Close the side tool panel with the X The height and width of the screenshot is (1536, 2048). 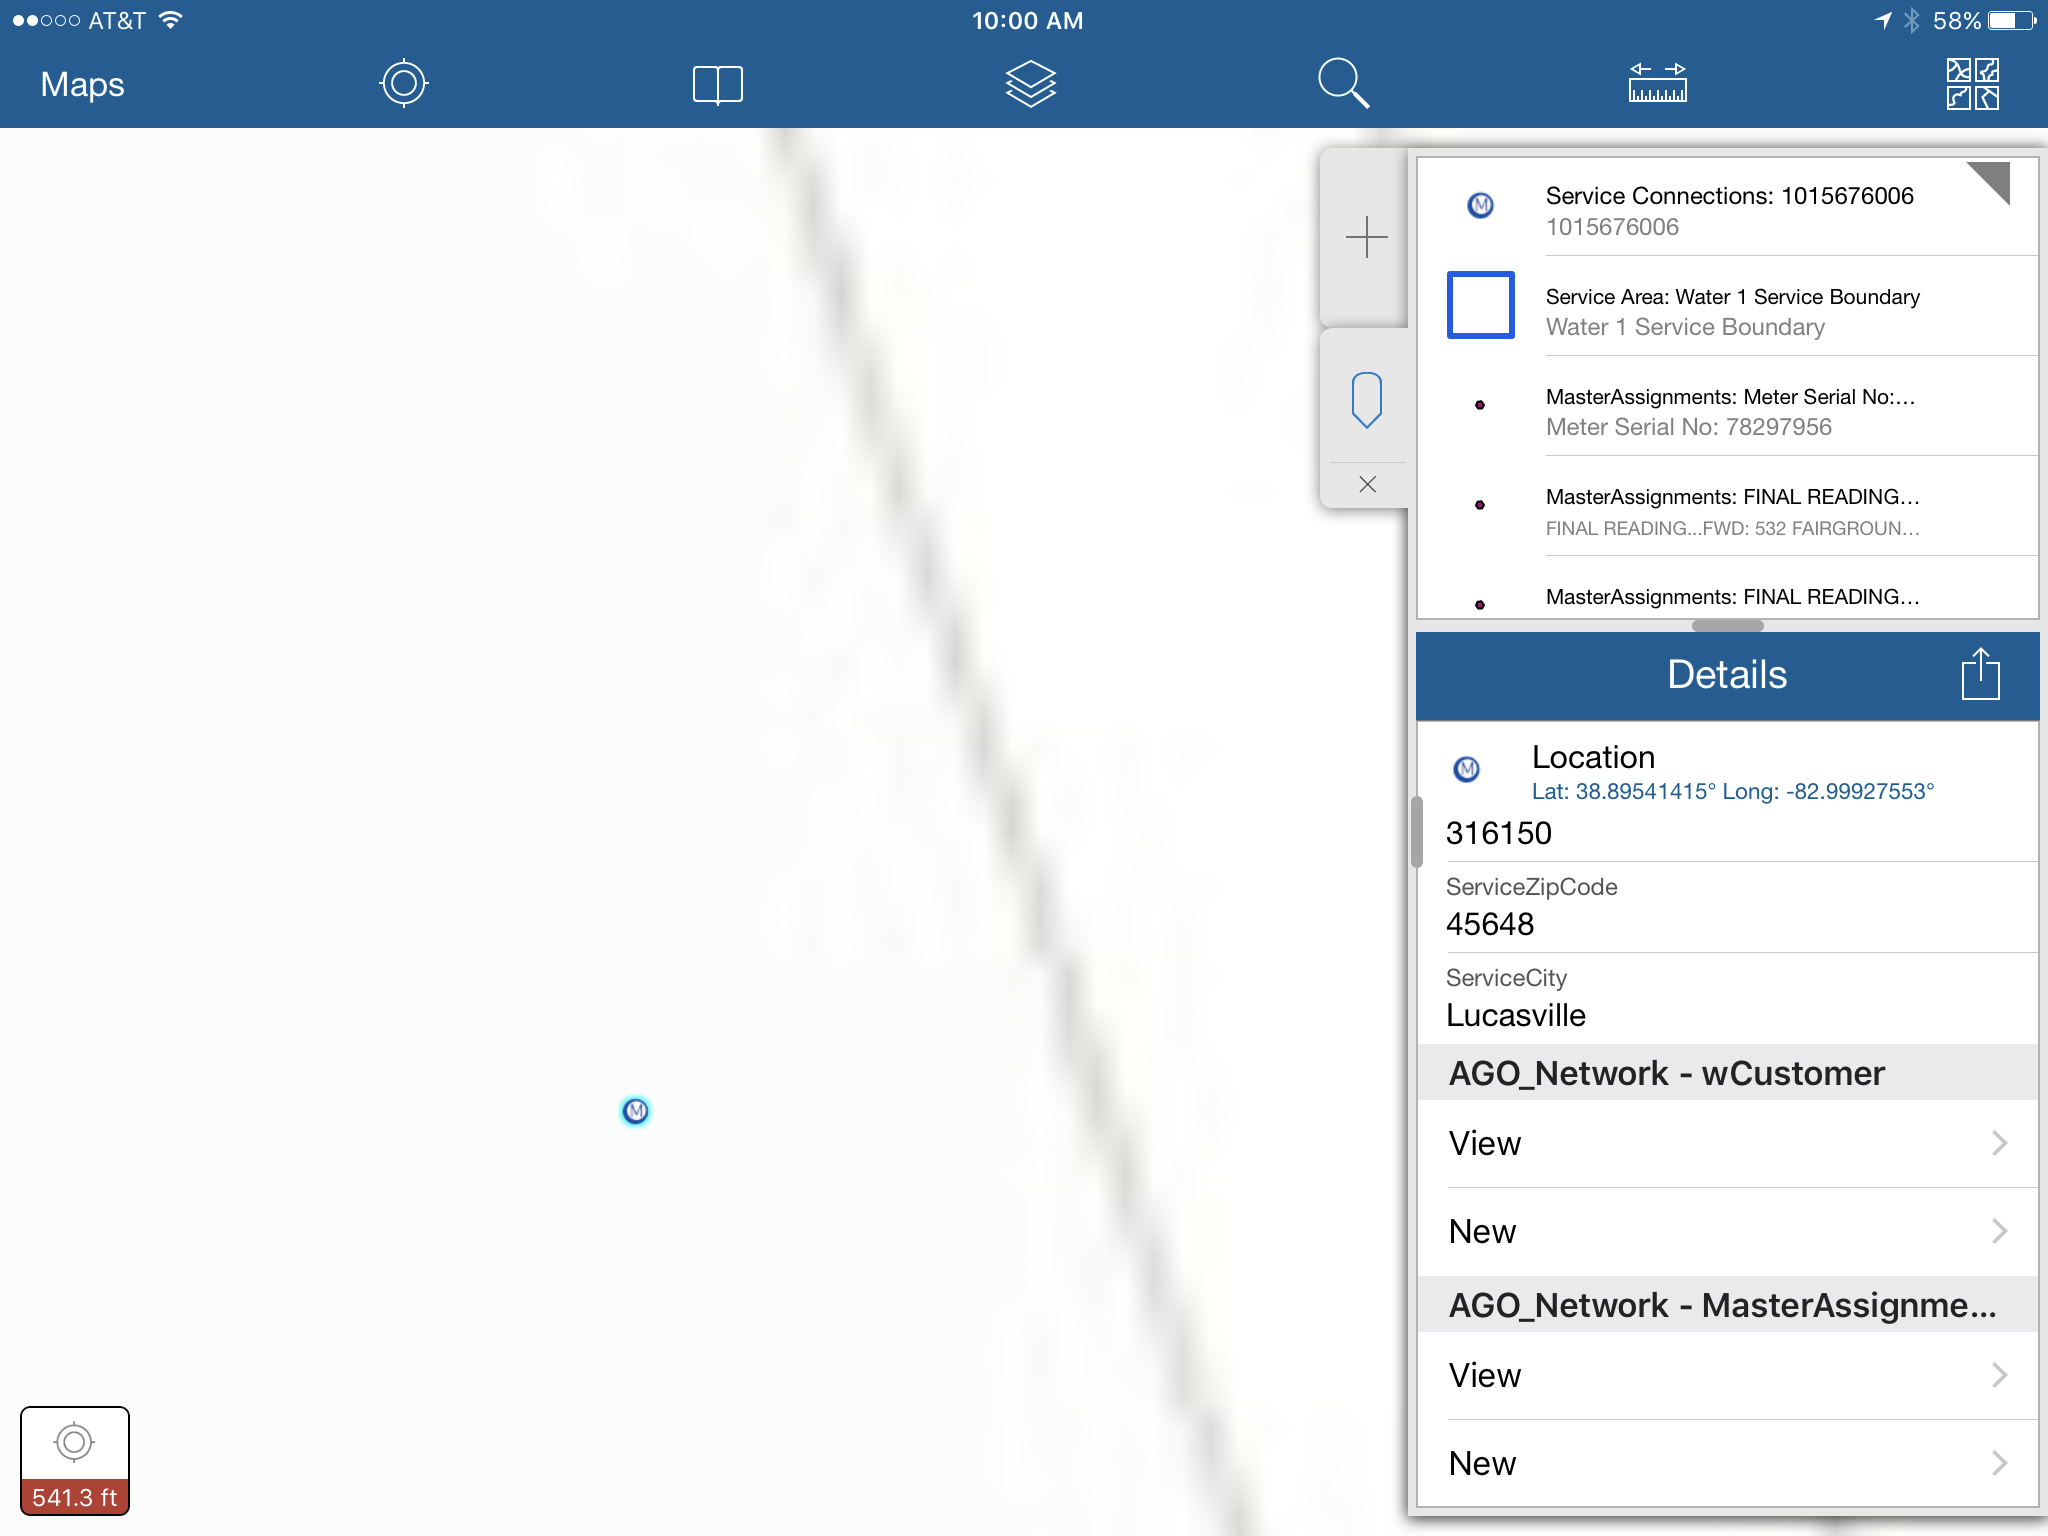pyautogui.click(x=1367, y=484)
